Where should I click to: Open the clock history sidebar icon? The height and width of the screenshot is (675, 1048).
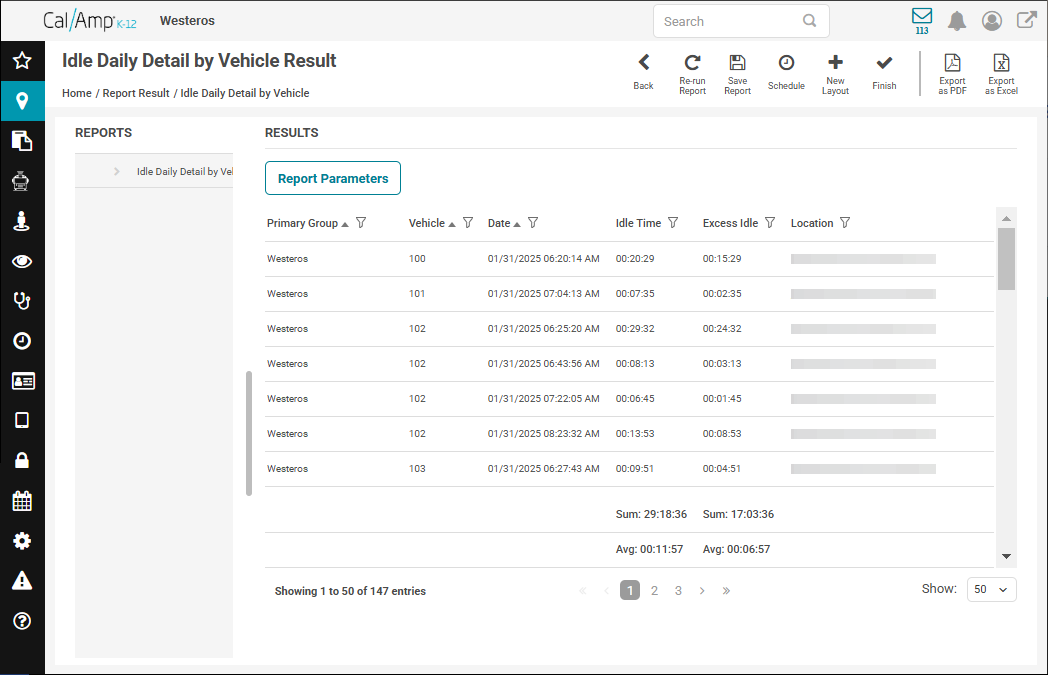[22, 341]
